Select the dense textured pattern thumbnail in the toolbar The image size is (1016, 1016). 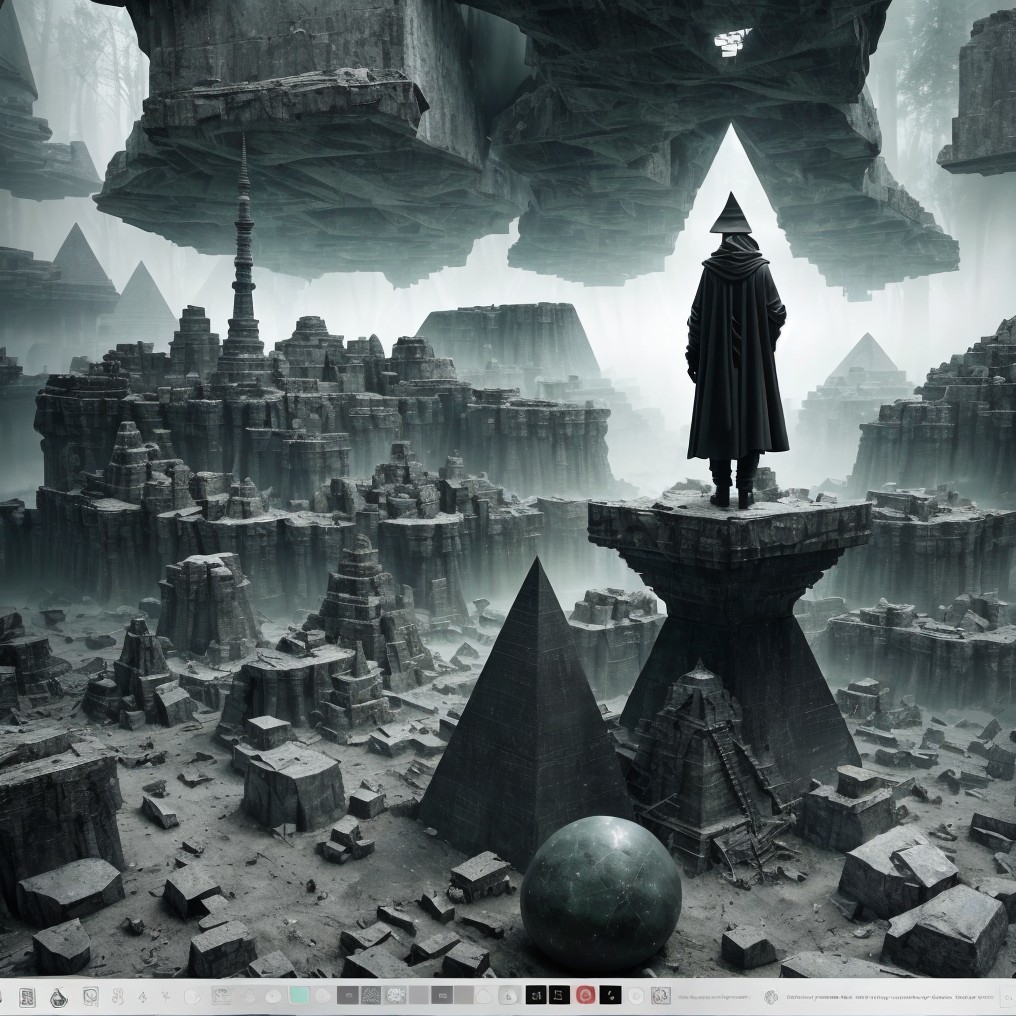[371, 996]
